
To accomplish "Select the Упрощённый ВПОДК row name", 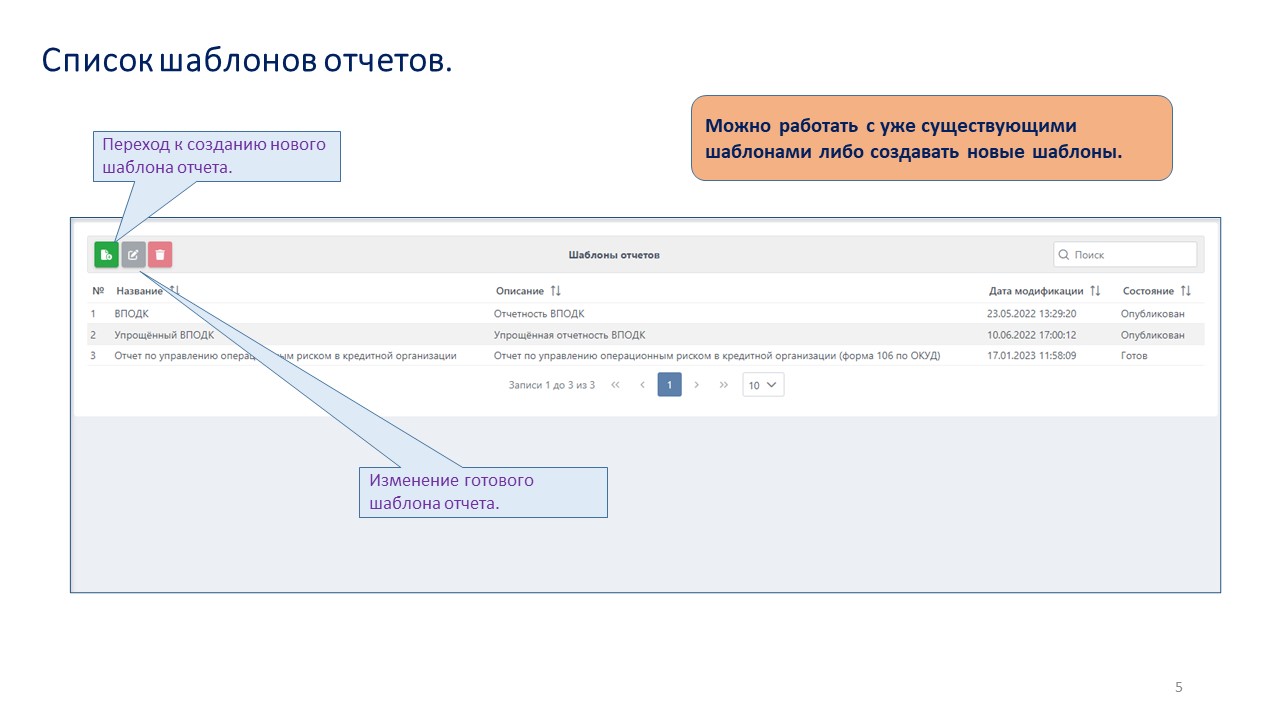I will [164, 335].
